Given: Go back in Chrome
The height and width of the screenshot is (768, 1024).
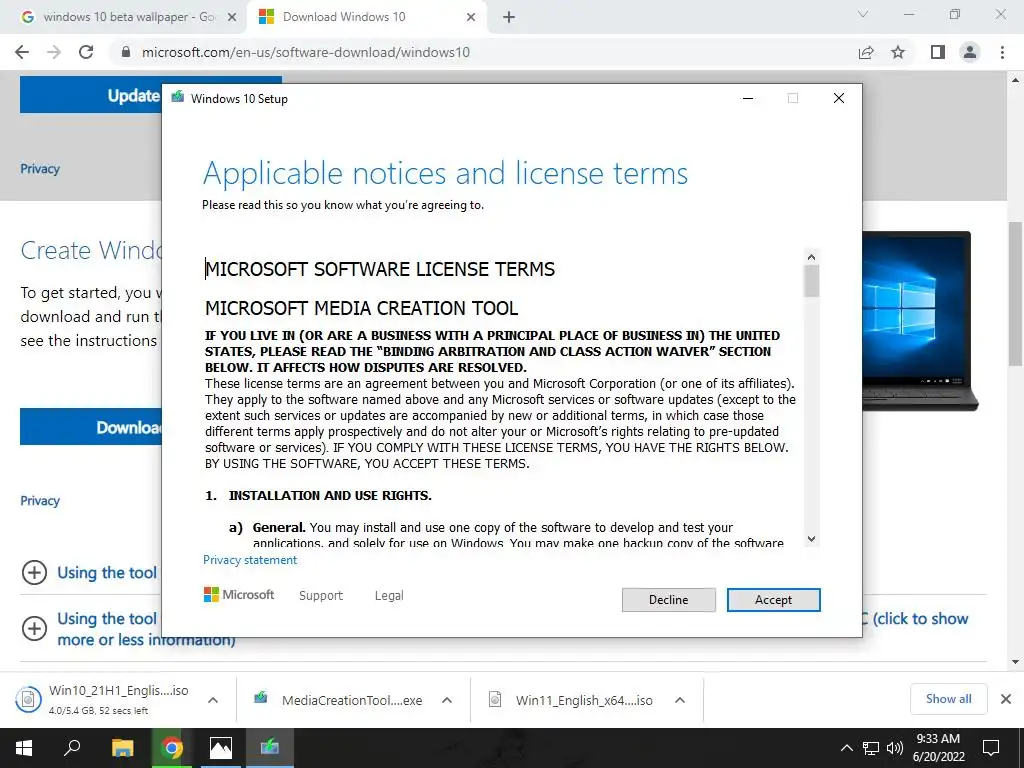Looking at the screenshot, I should pyautogui.click(x=22, y=52).
